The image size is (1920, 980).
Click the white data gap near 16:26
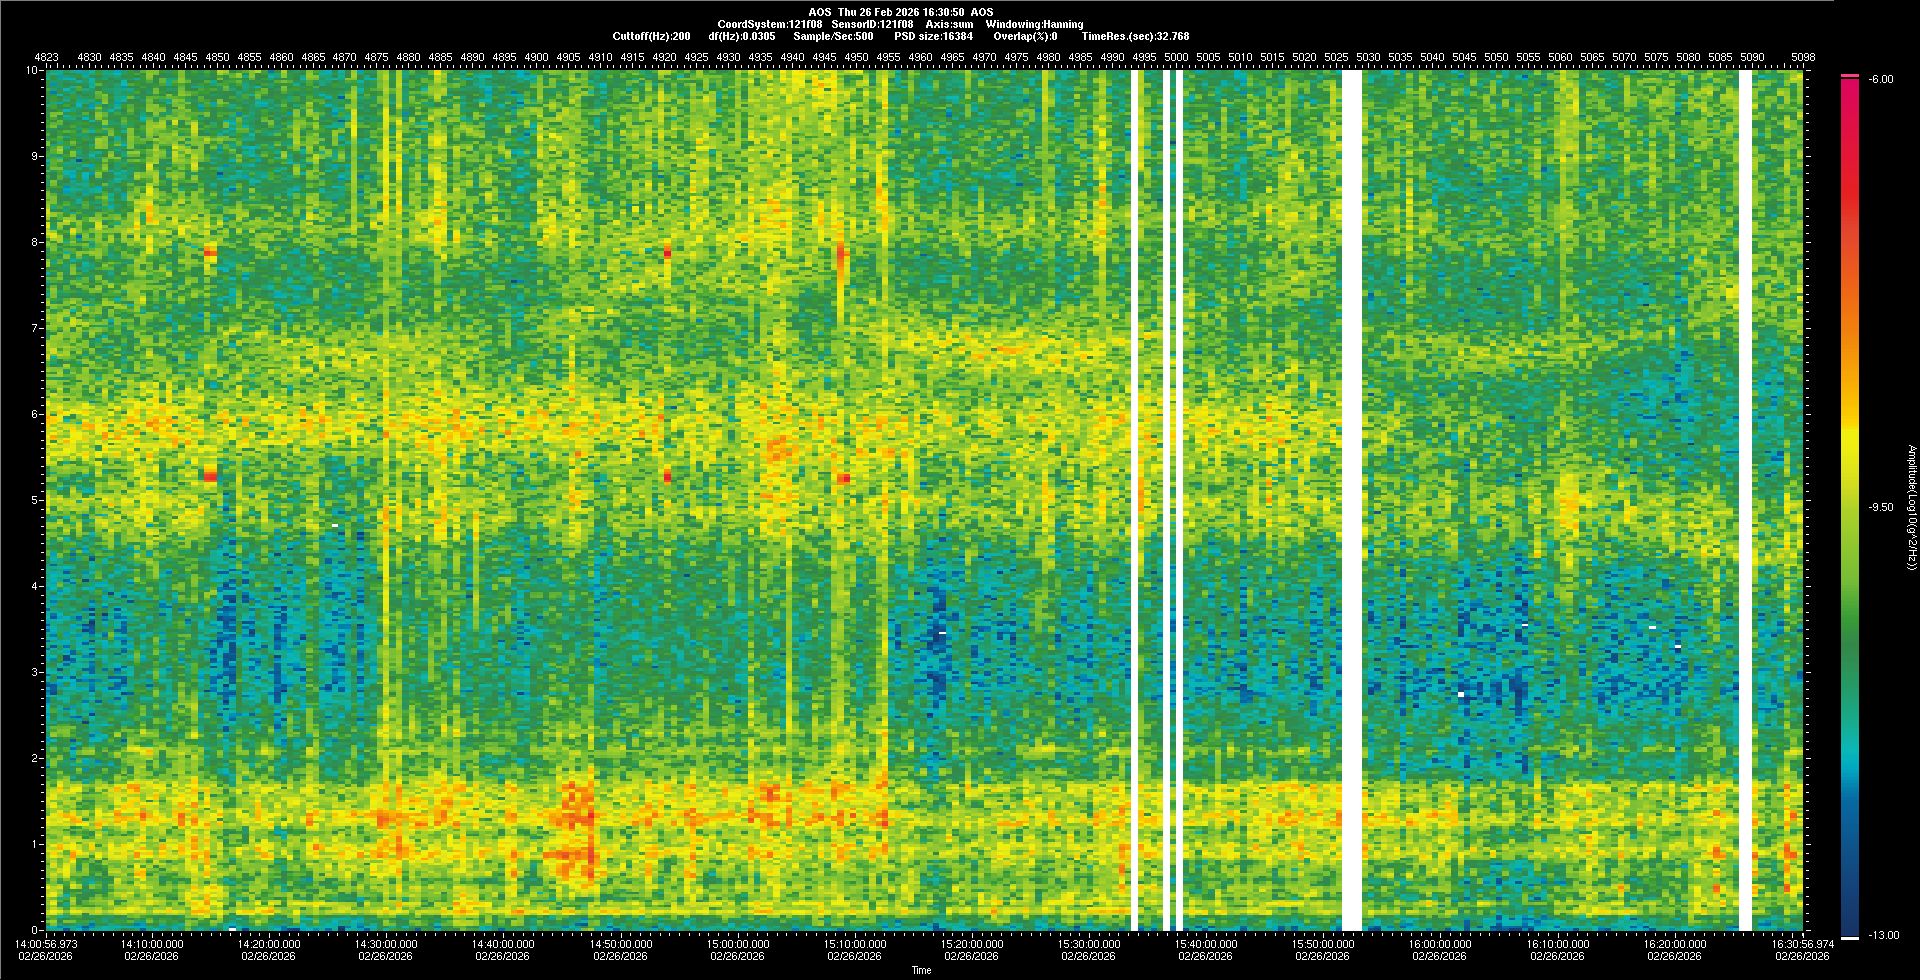(1745, 500)
